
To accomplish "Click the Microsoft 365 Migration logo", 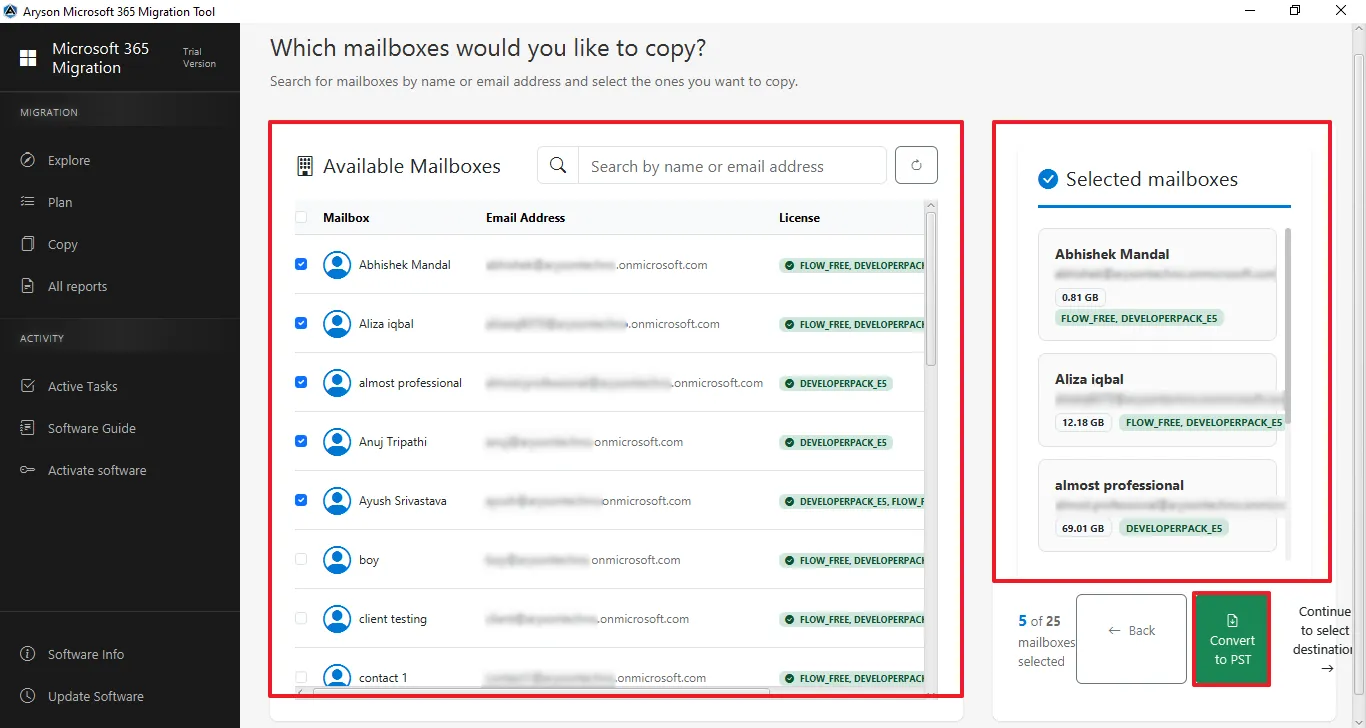I will pos(28,58).
